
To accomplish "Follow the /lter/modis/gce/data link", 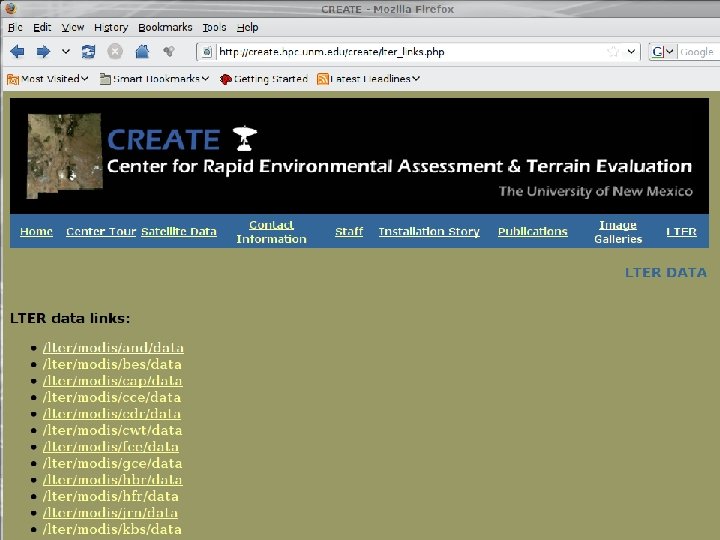I will click(112, 463).
